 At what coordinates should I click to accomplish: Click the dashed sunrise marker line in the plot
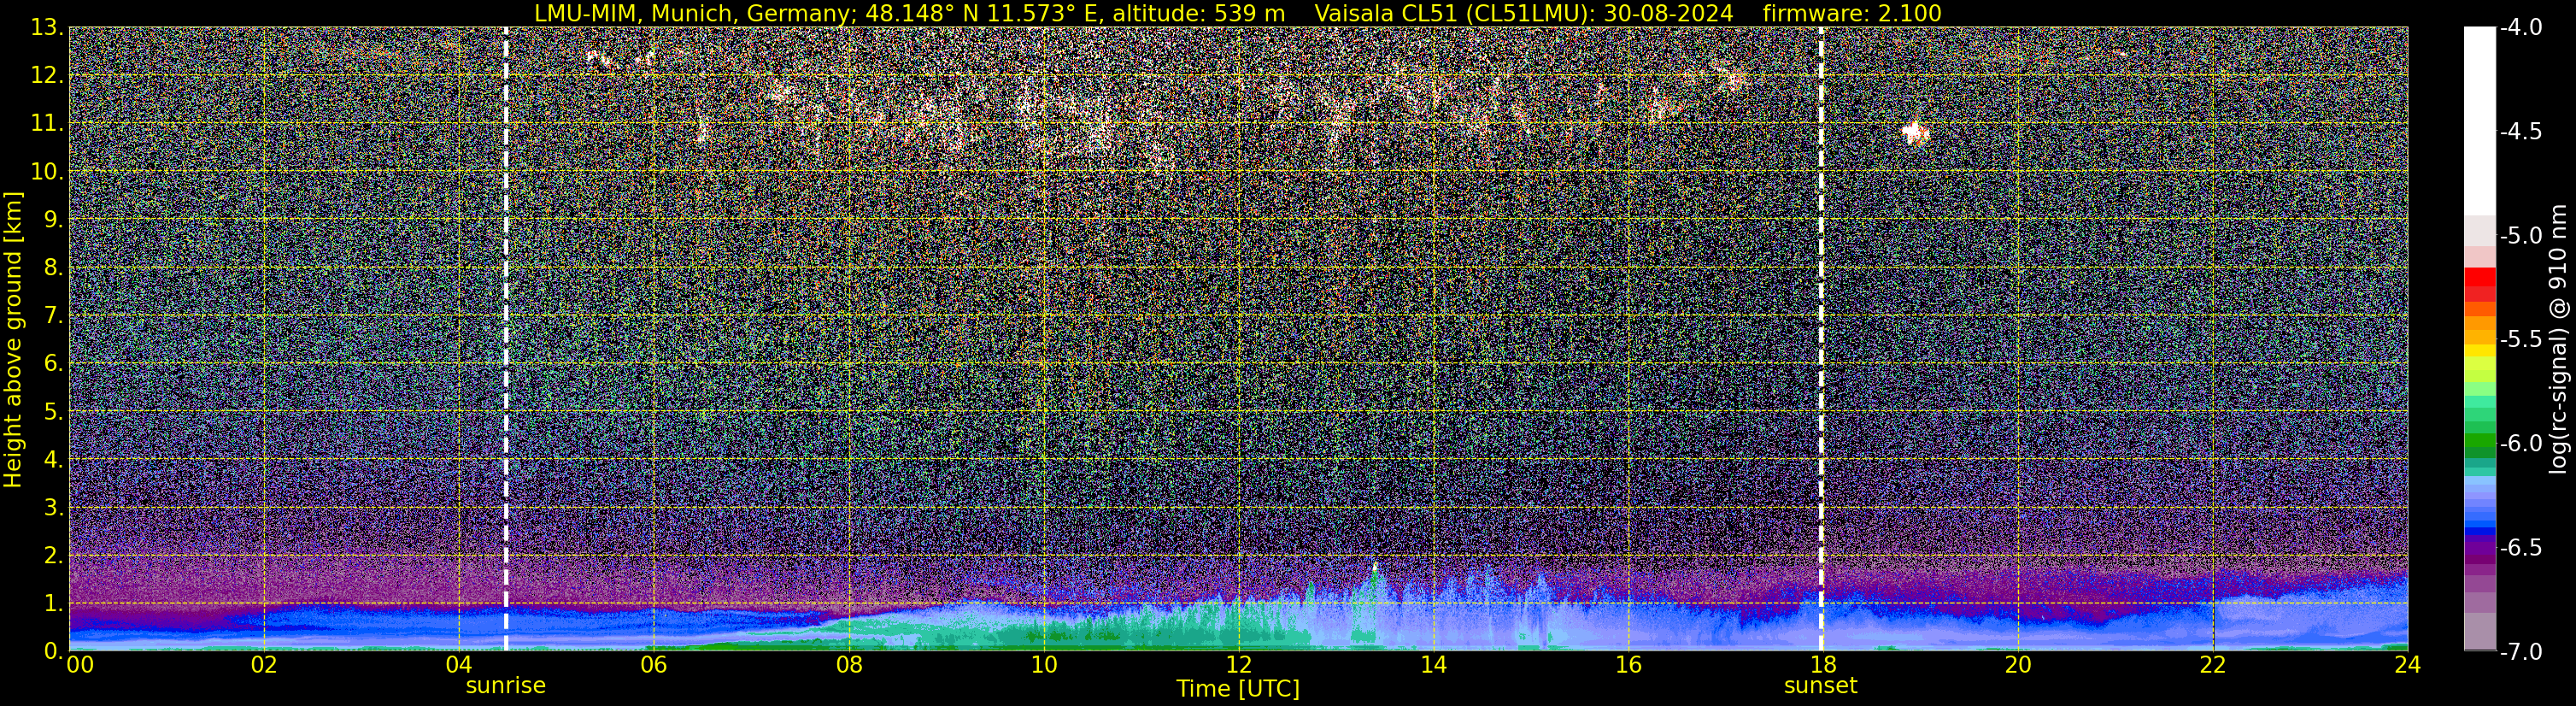(x=506, y=339)
